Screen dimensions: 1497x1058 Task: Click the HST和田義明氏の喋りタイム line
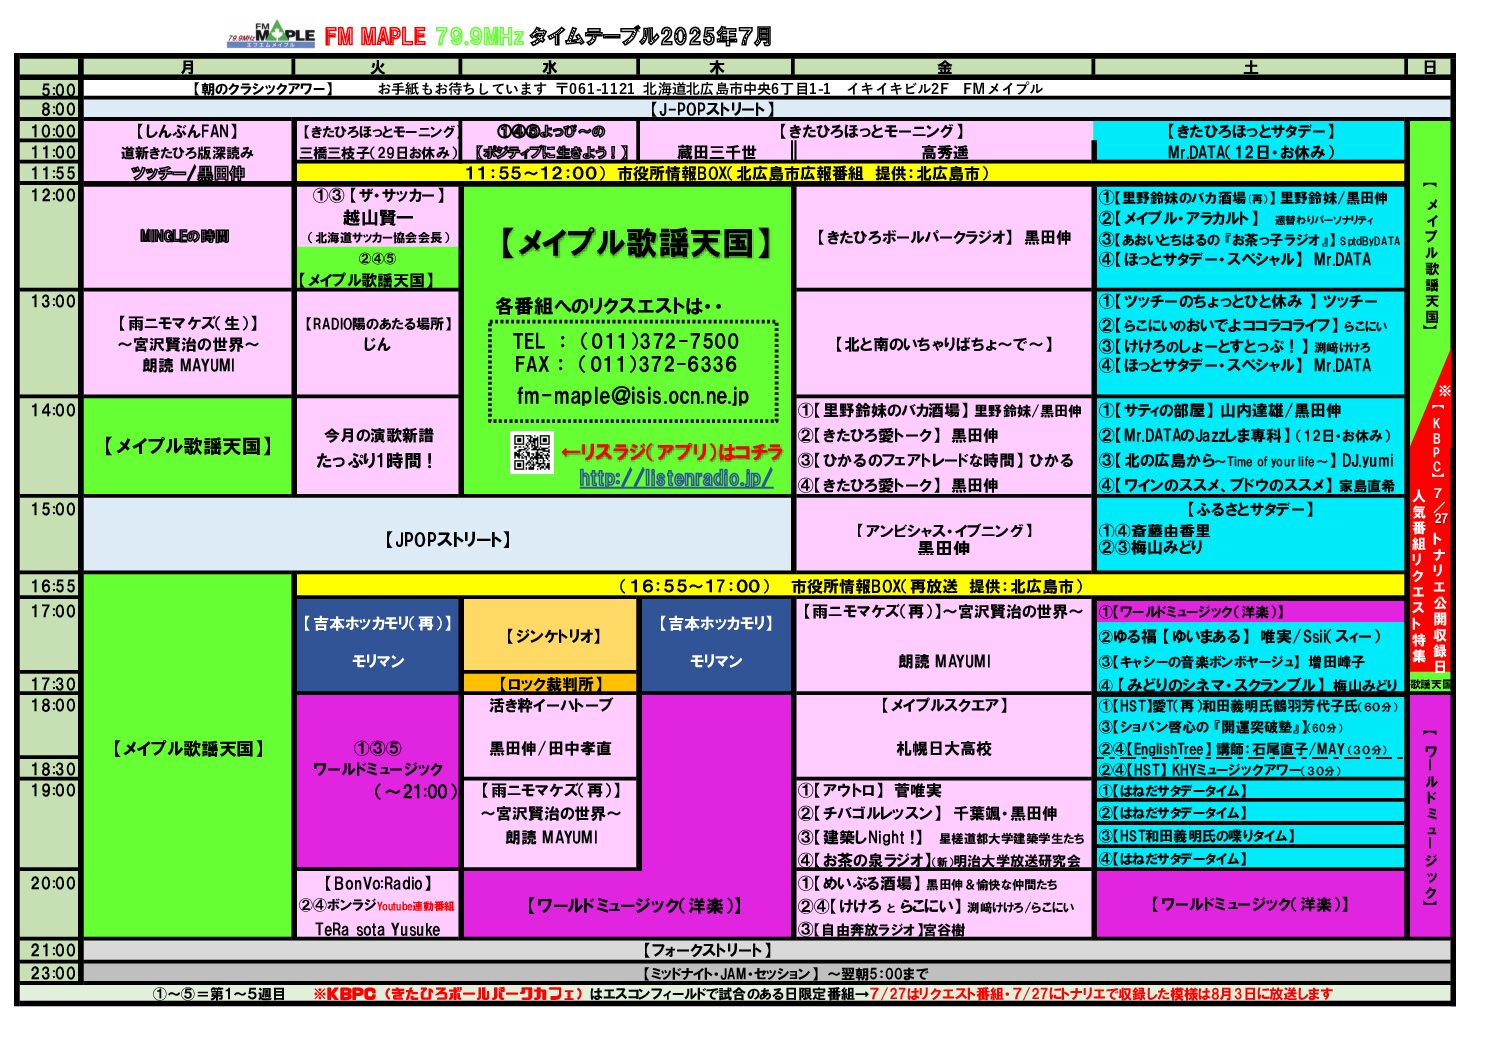1197,836
